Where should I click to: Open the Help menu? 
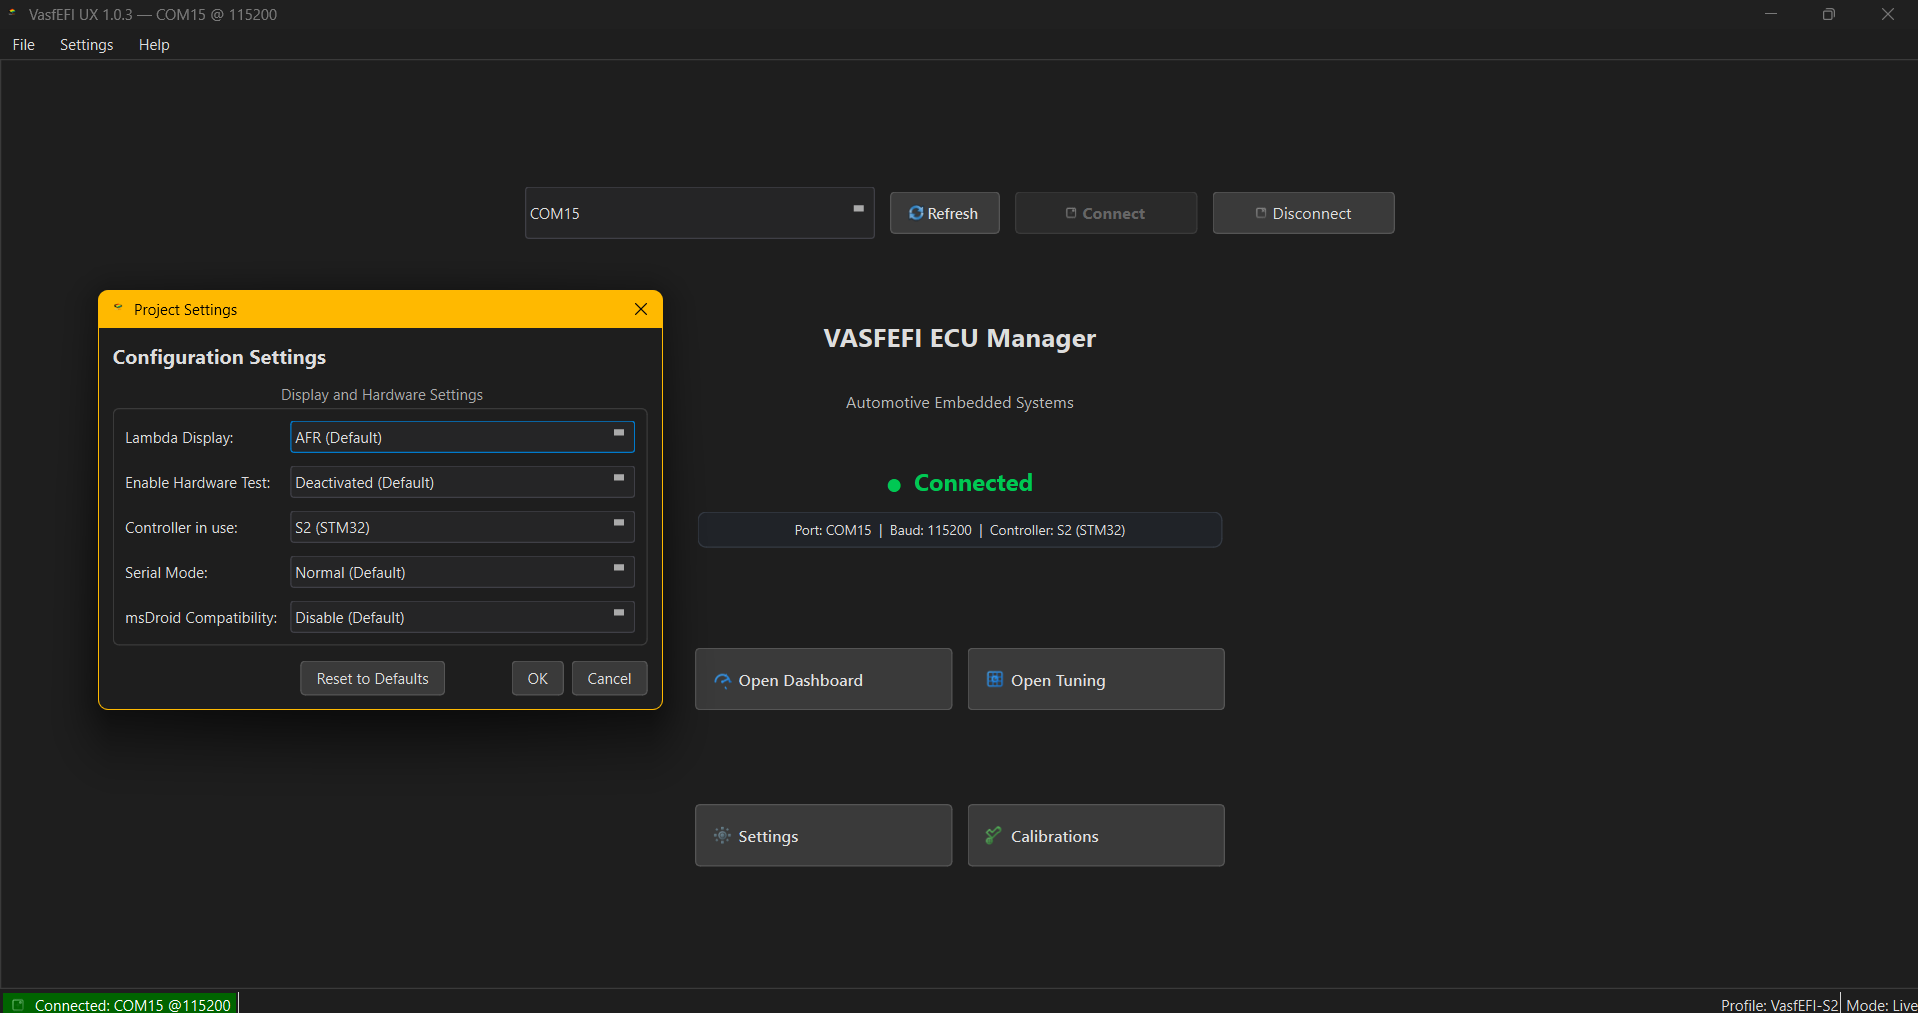coord(154,45)
